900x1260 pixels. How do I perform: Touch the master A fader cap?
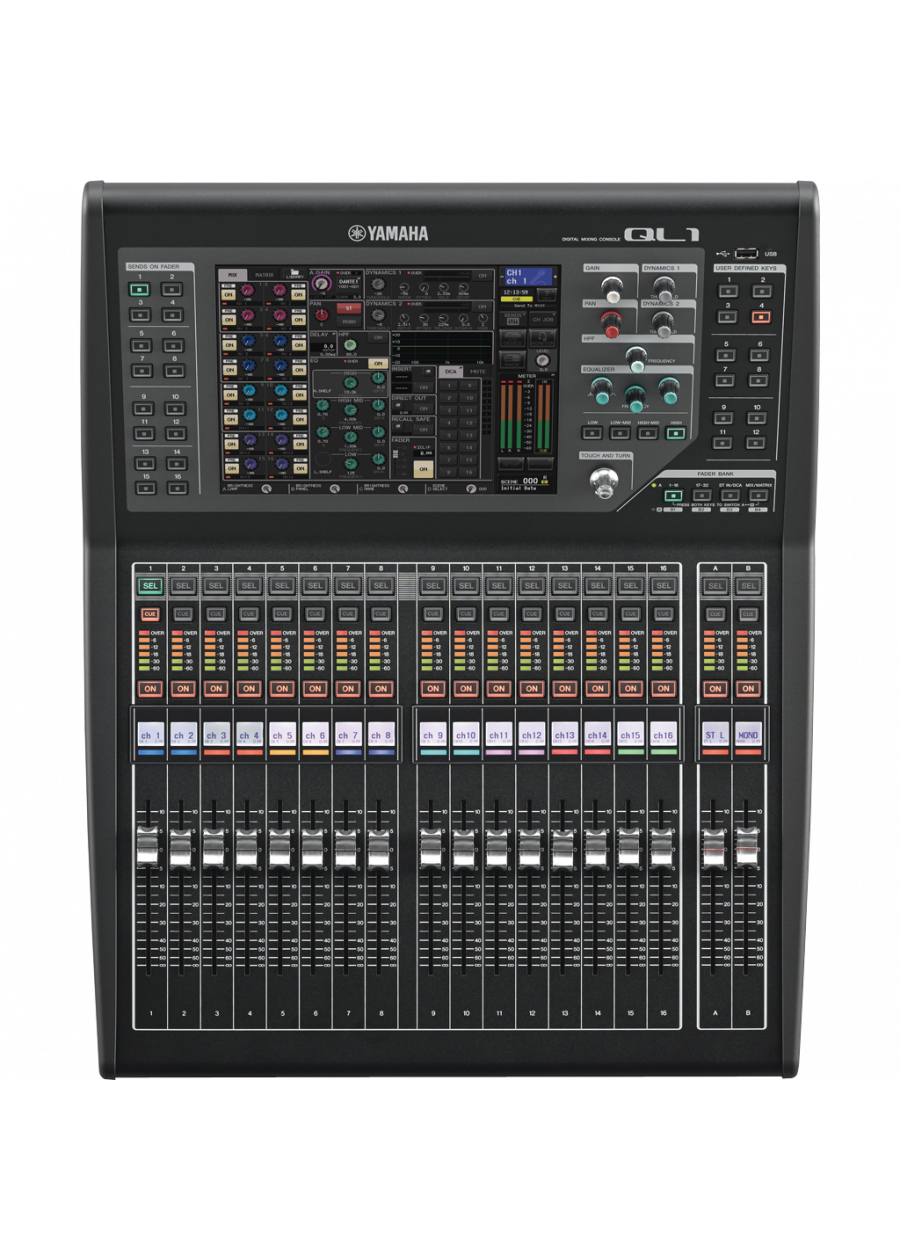(x=713, y=848)
